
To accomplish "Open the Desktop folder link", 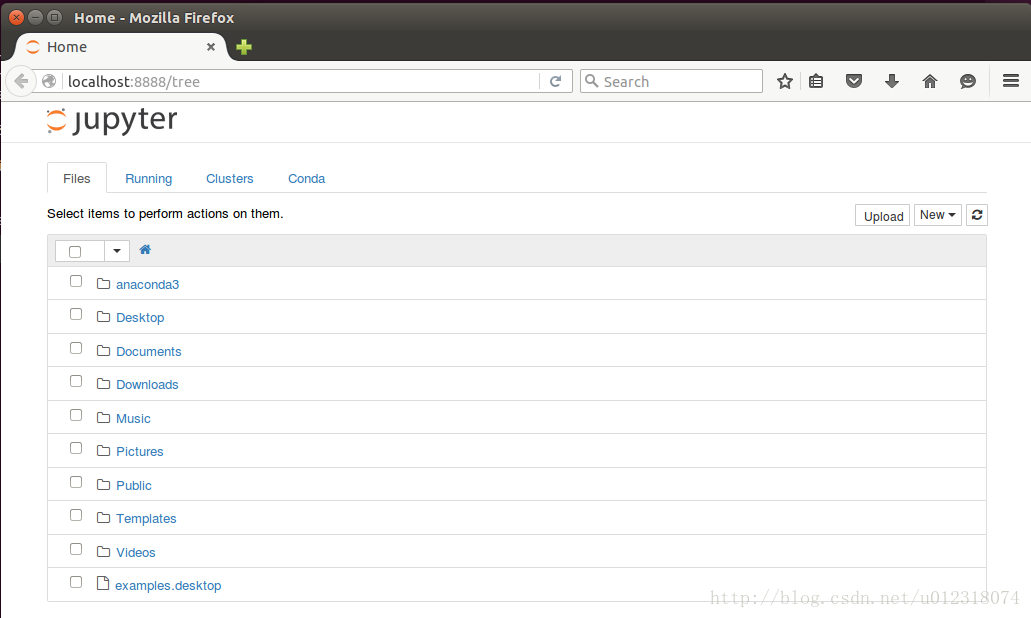I will click(140, 318).
